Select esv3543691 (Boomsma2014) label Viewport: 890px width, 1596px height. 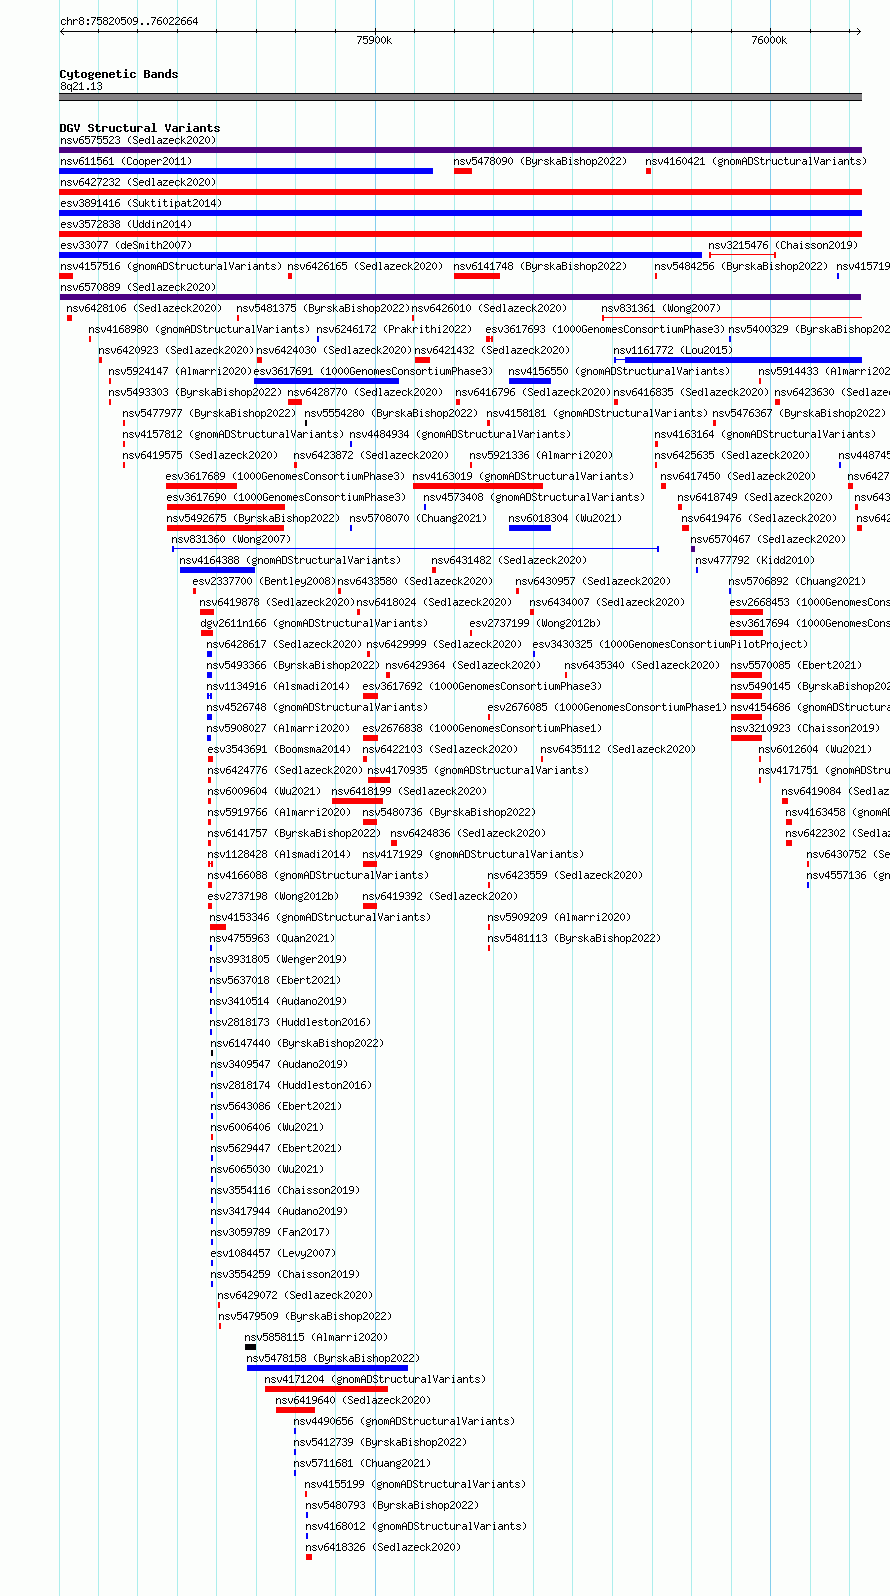click(x=279, y=749)
